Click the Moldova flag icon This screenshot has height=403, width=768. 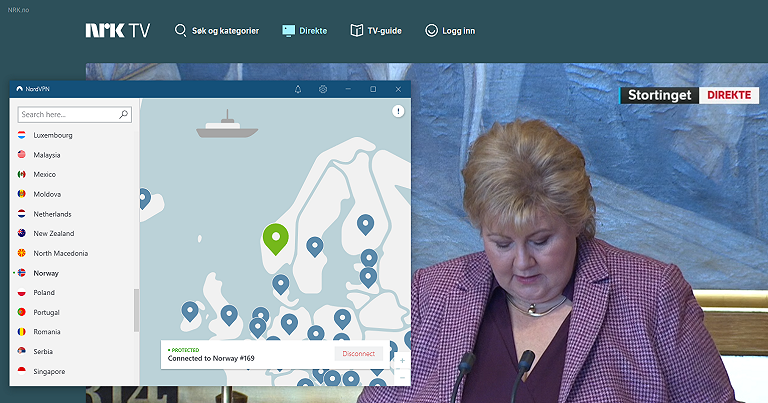[22, 194]
